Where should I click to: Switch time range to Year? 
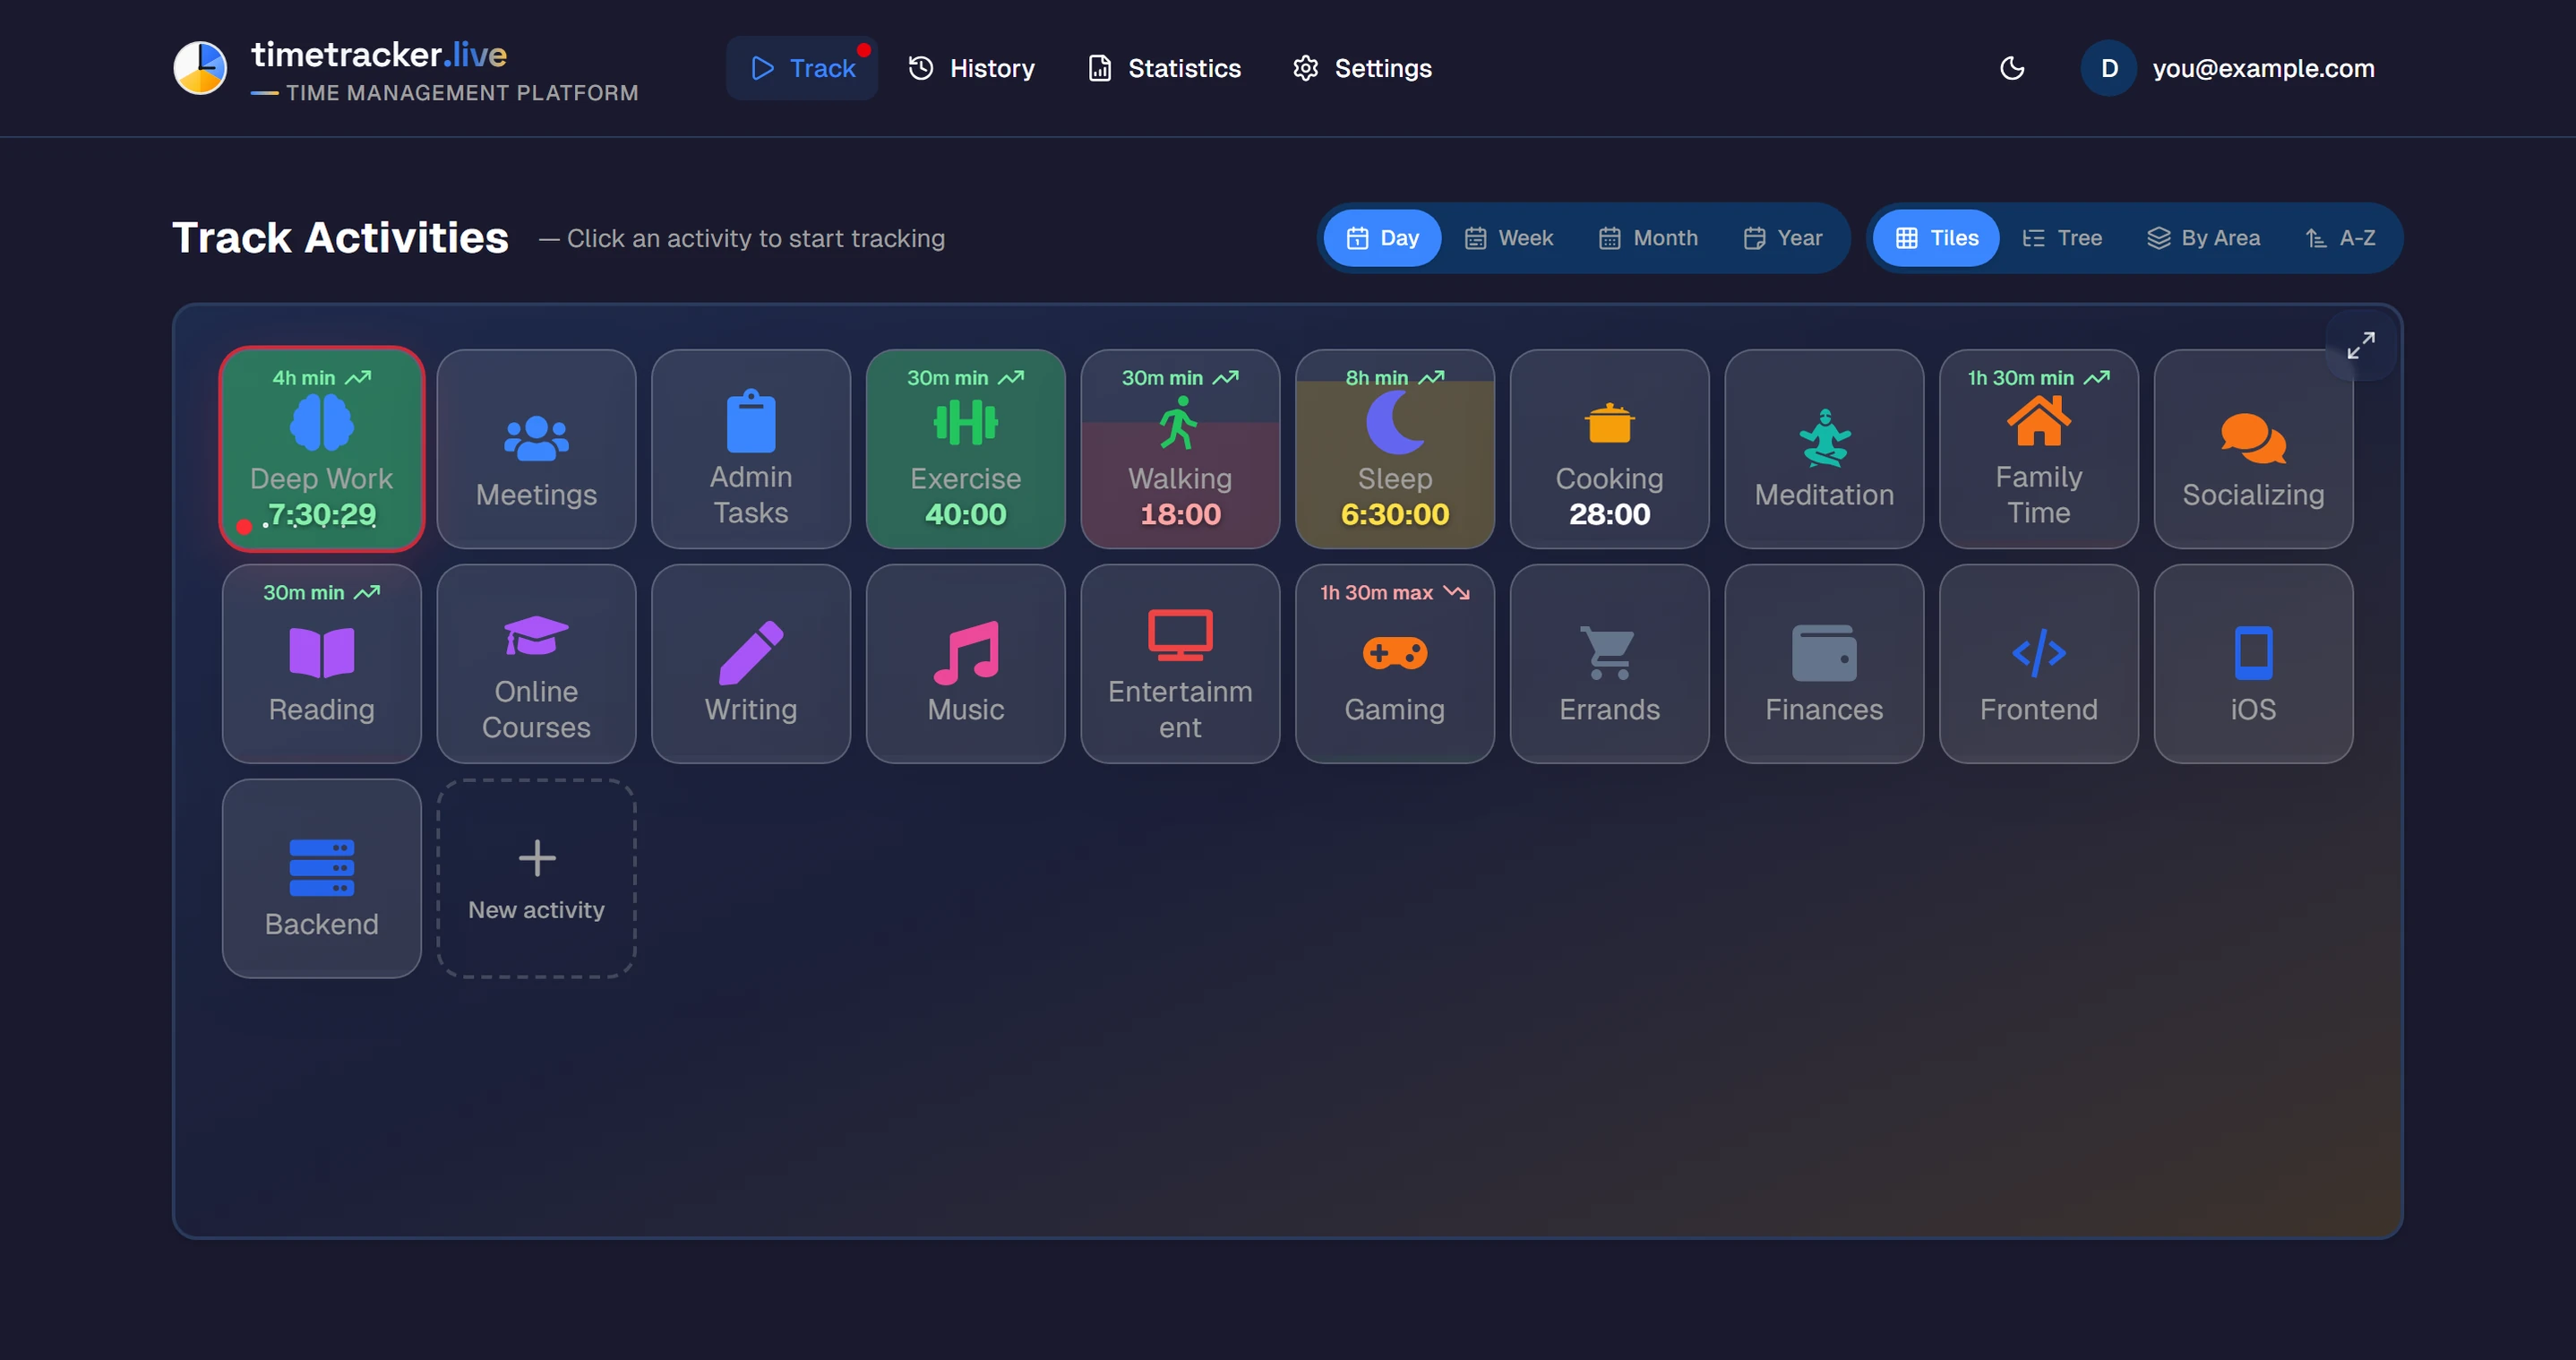1783,238
